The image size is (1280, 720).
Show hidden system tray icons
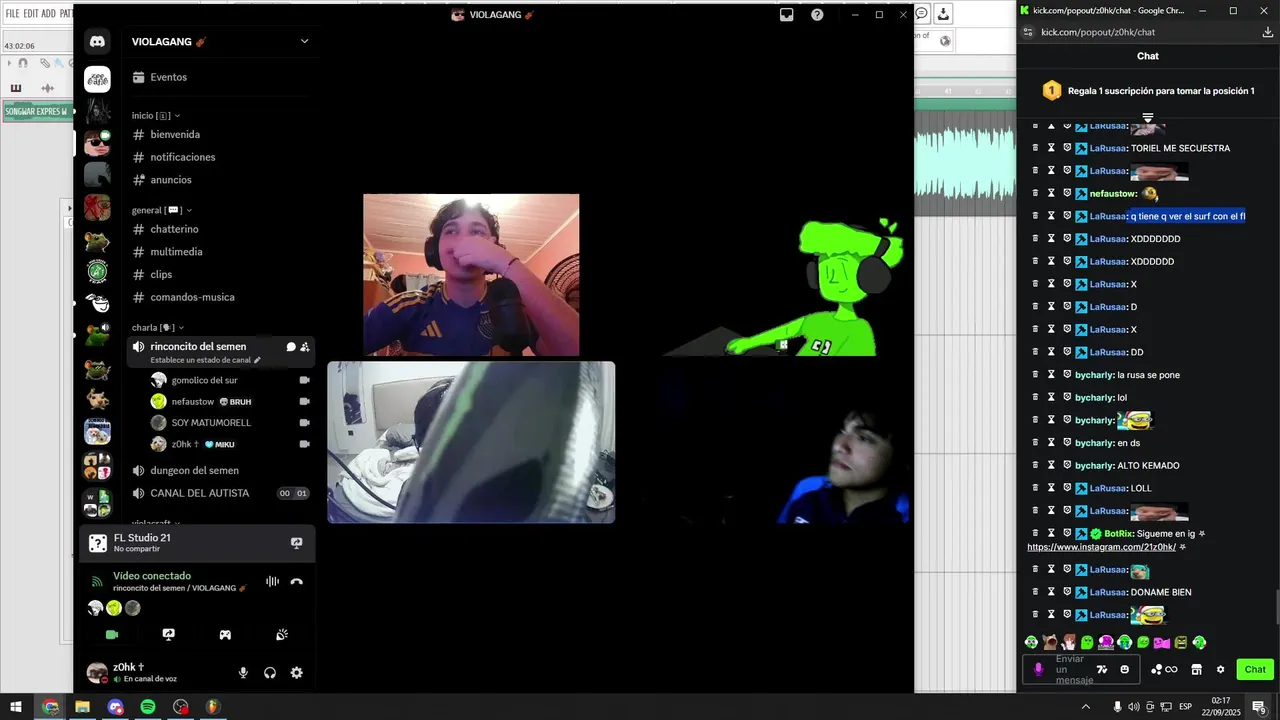[x=1086, y=707]
